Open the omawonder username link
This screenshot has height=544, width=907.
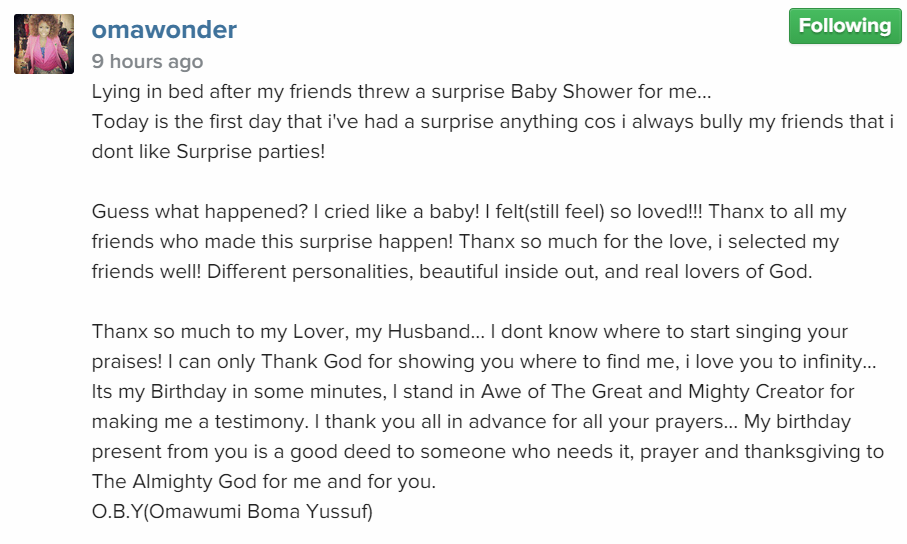tap(164, 30)
